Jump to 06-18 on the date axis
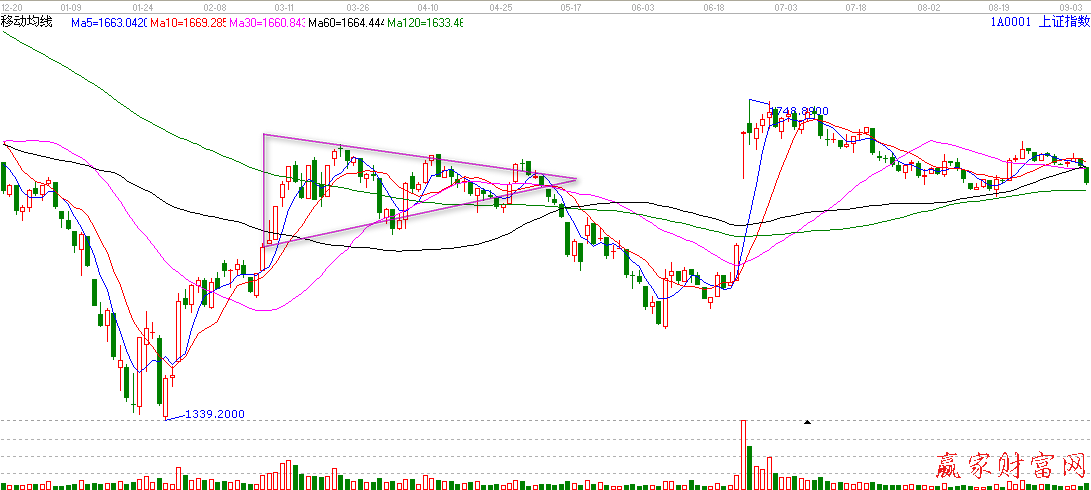The height and width of the screenshot is (490, 1091). 714,6
